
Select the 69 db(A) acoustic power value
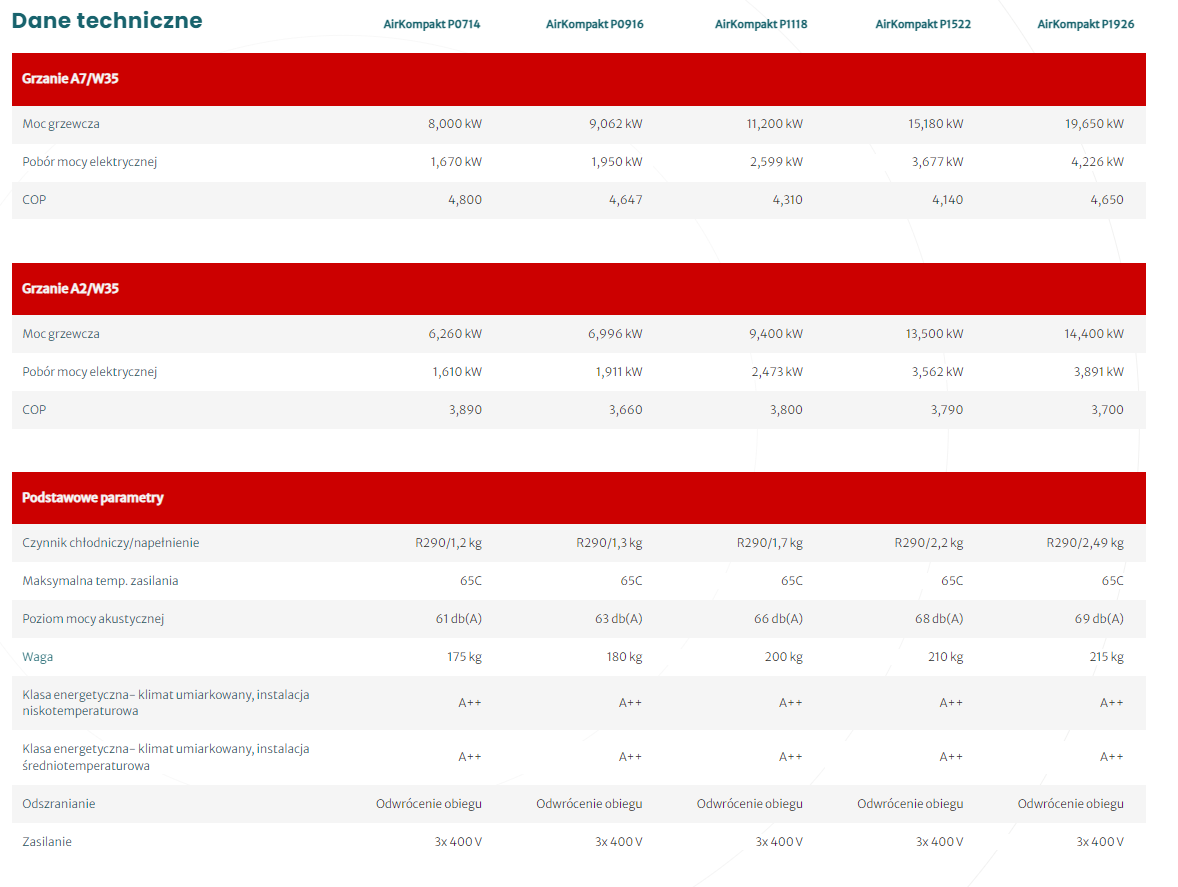pyautogui.click(x=1098, y=619)
